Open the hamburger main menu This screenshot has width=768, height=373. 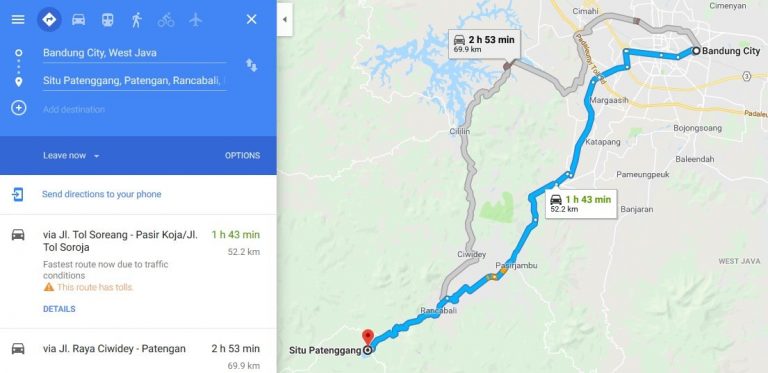click(x=18, y=20)
